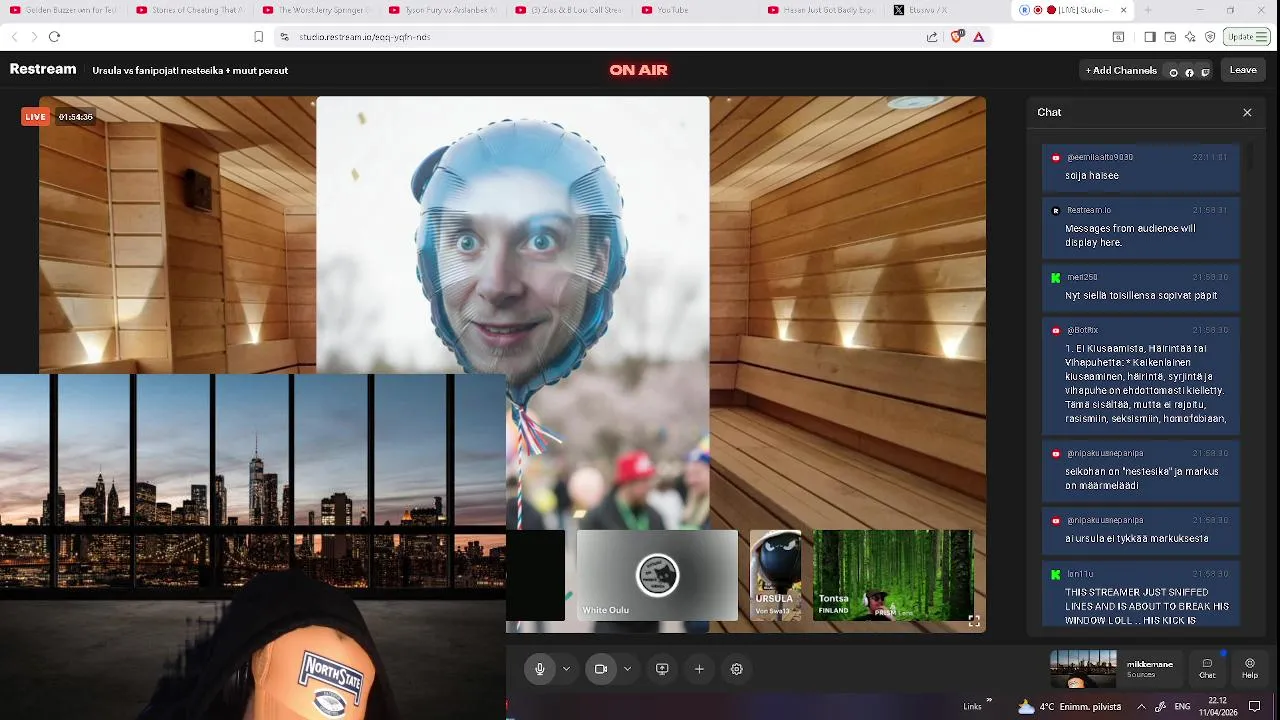Close the LIVE Studio tab

pos(1123,10)
